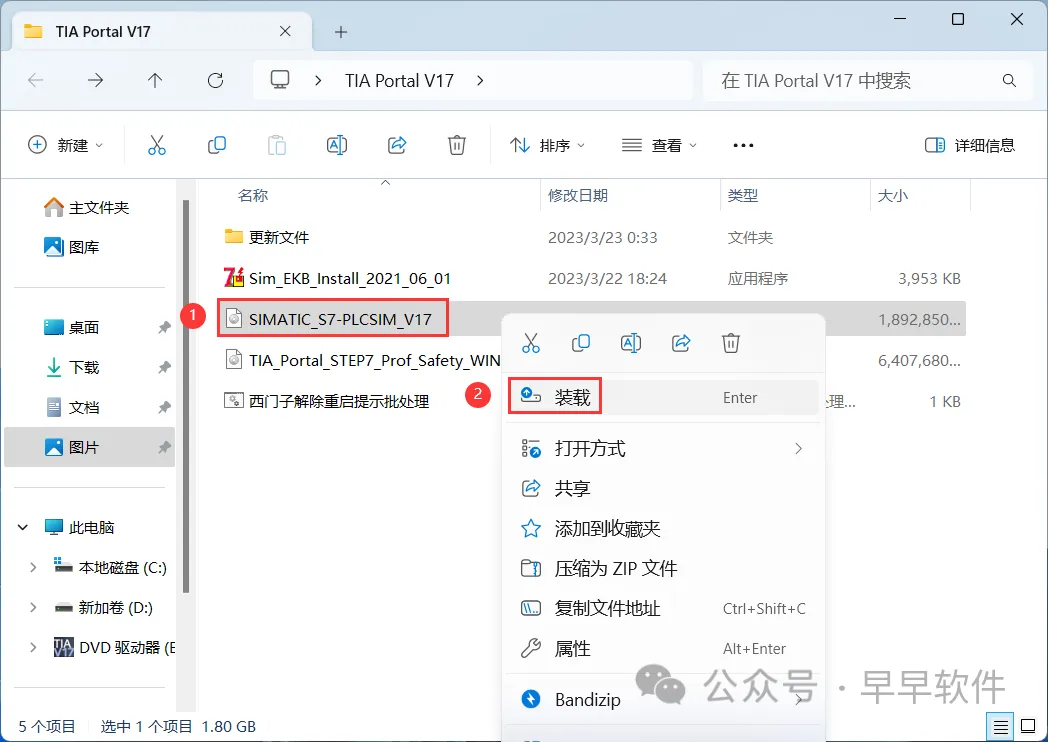Choose 添加到收藏夹 in the context menu

(662, 529)
